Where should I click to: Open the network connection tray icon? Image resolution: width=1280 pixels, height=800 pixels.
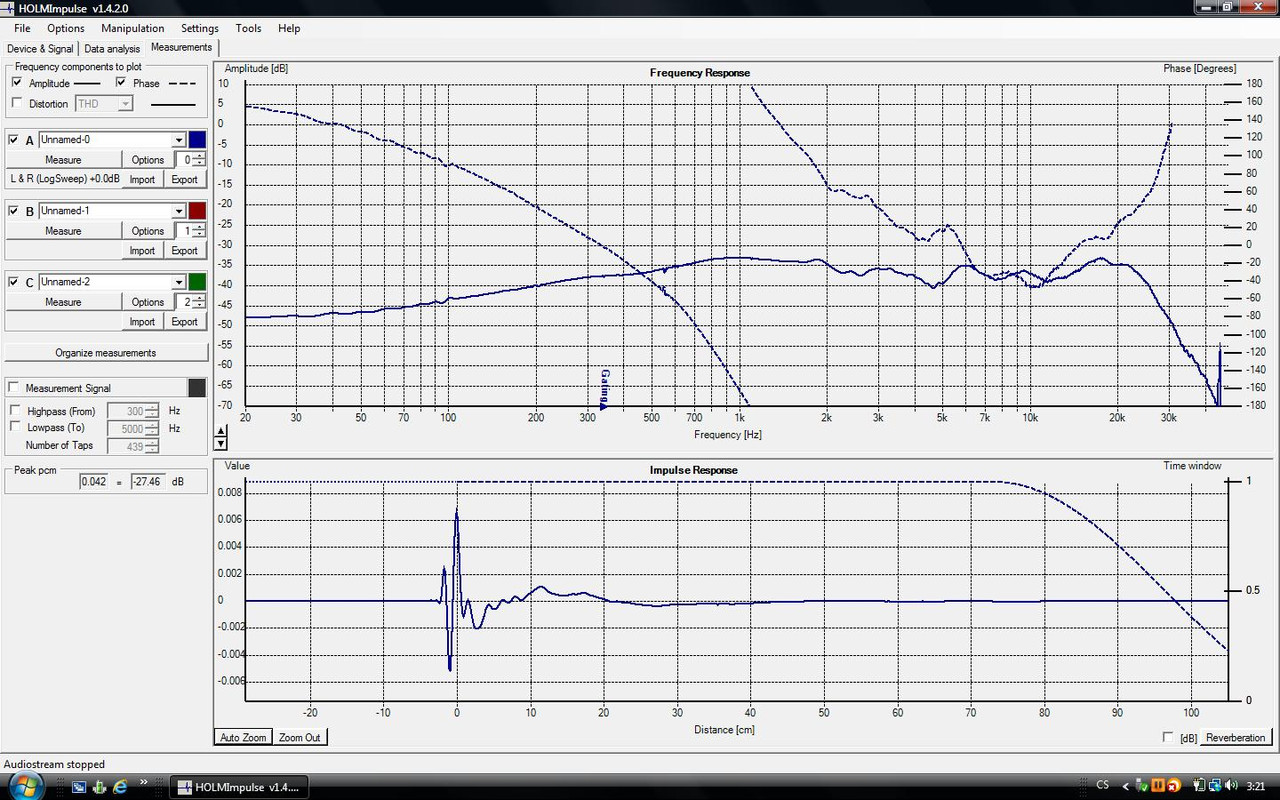[x=1215, y=786]
